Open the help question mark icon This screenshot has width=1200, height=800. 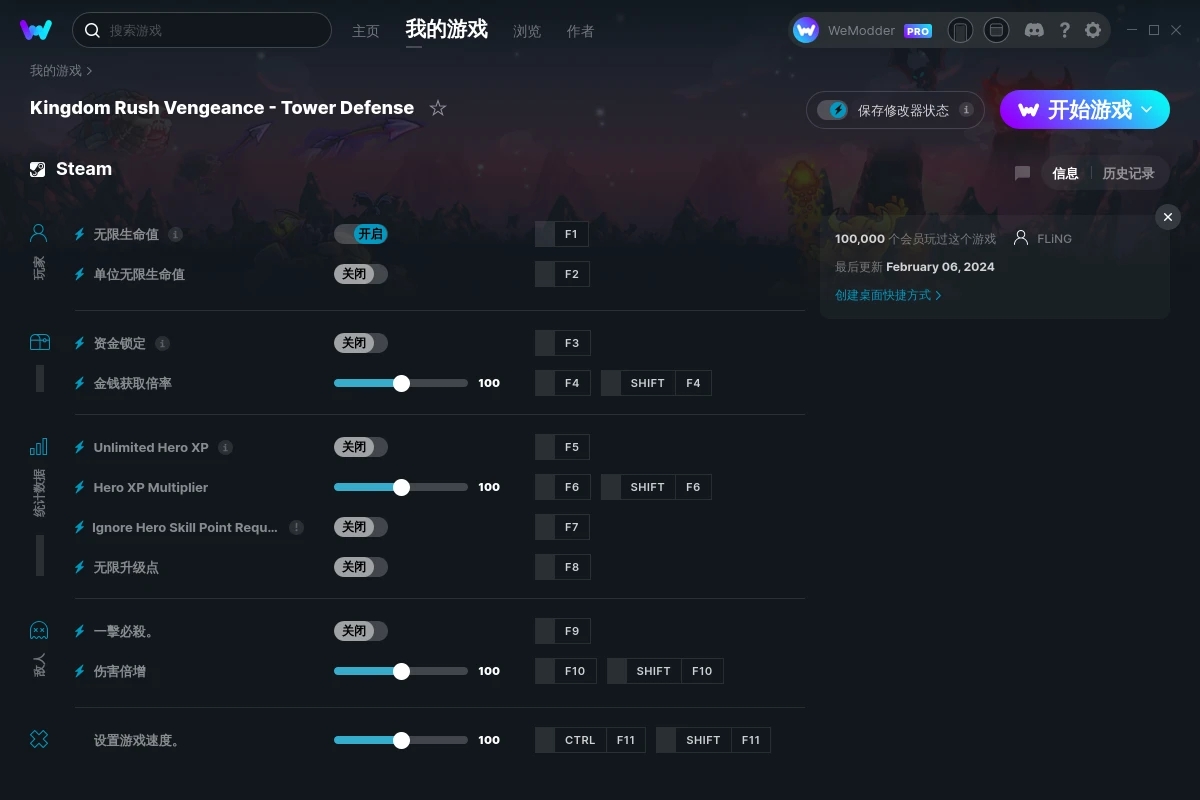pyautogui.click(x=1065, y=30)
